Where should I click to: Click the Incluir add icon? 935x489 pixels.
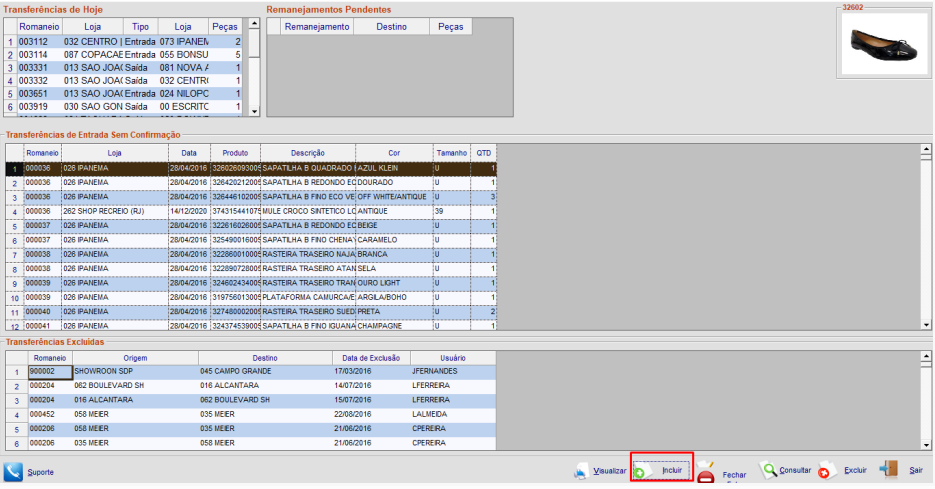(641, 470)
